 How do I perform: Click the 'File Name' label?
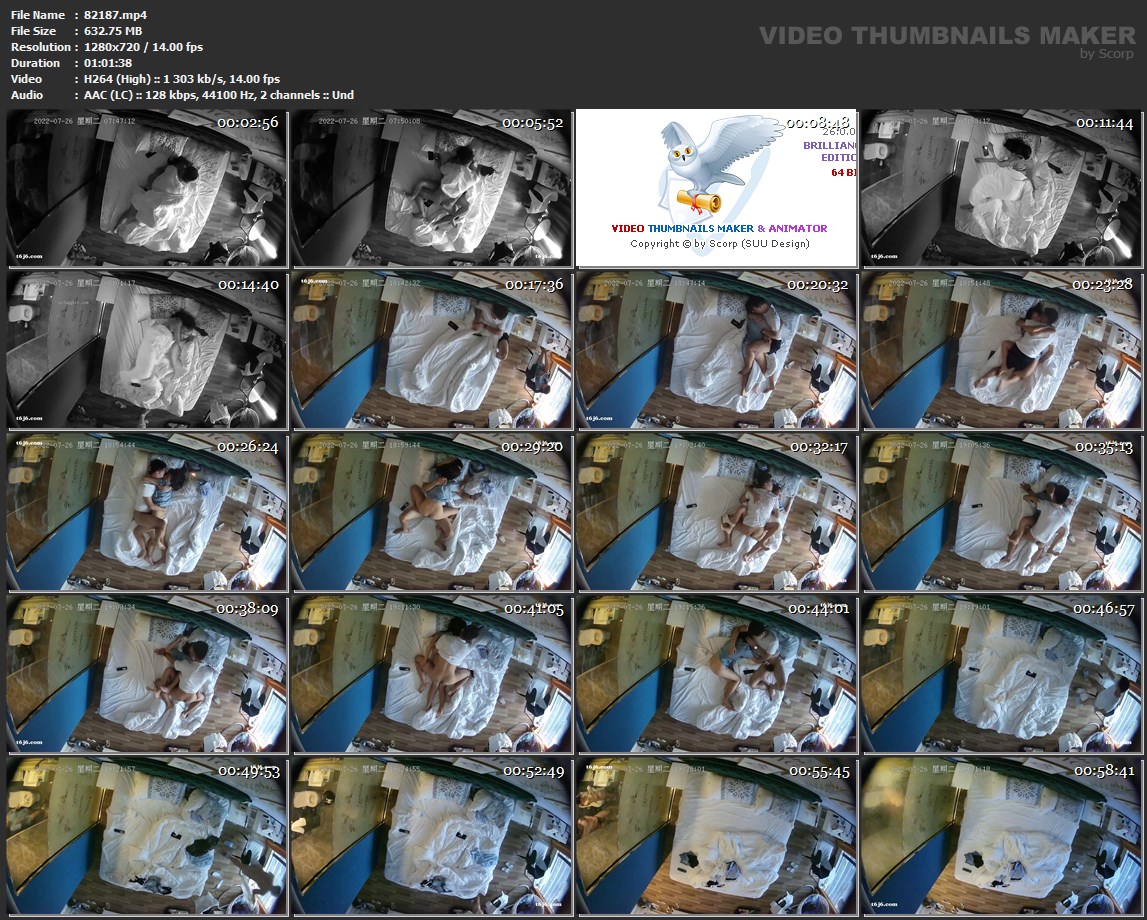[x=38, y=15]
